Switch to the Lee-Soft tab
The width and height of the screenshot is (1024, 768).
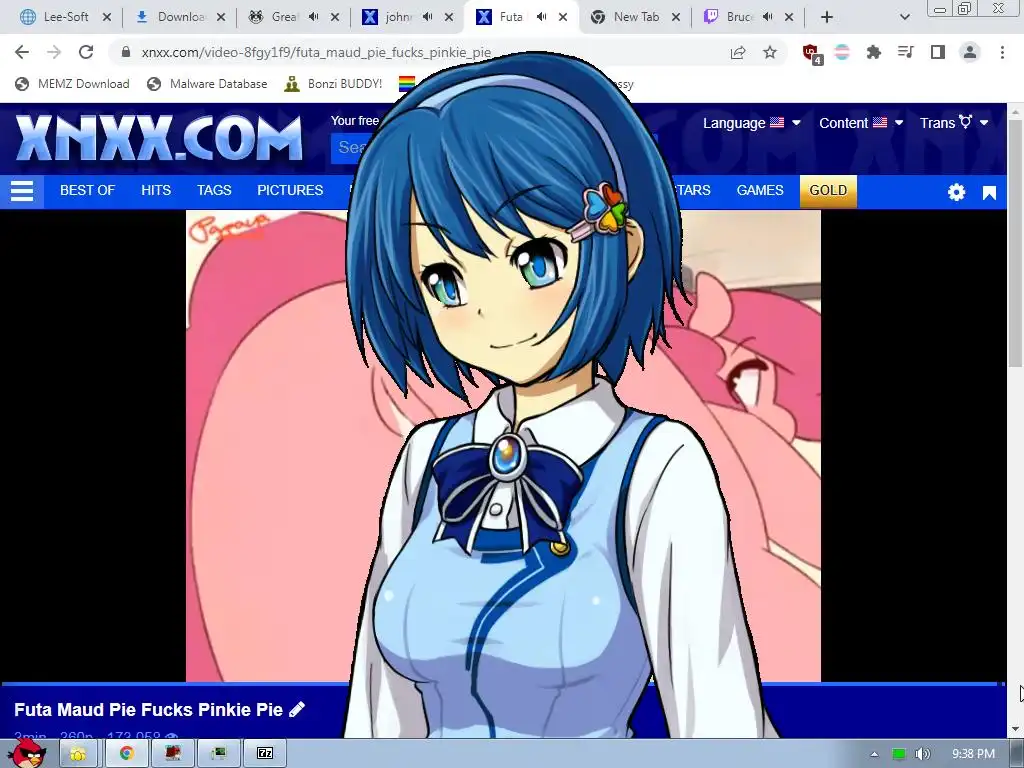tap(65, 17)
